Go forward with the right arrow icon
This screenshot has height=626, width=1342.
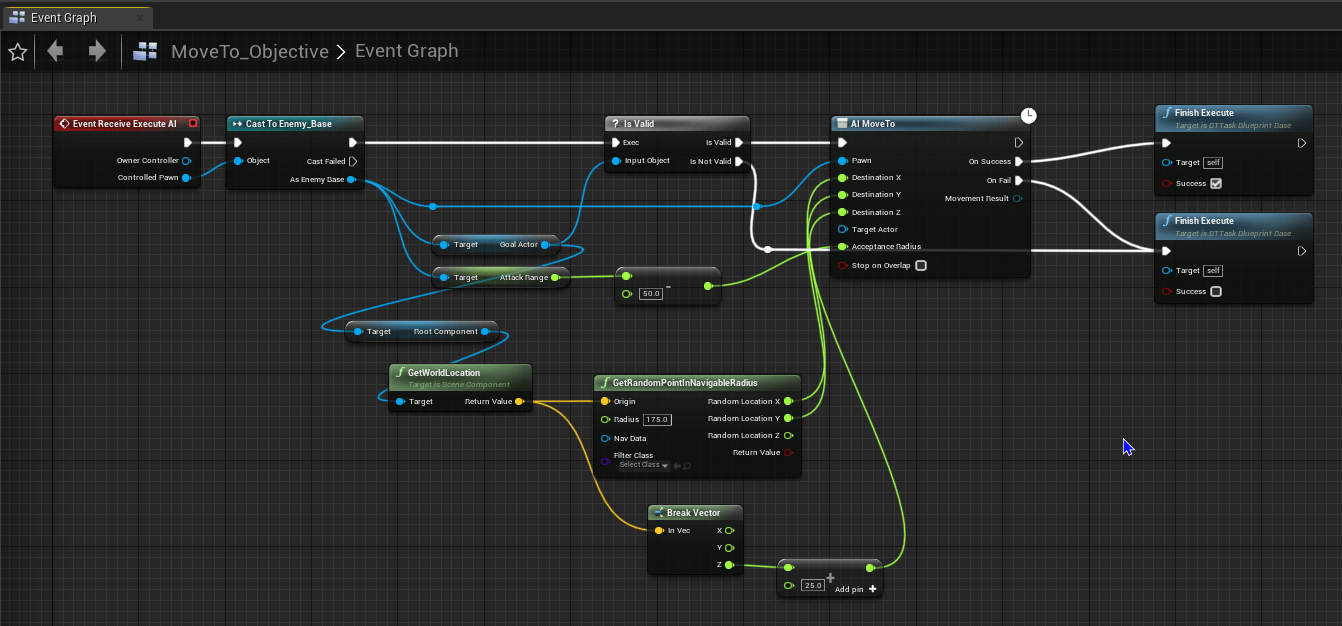pos(97,51)
